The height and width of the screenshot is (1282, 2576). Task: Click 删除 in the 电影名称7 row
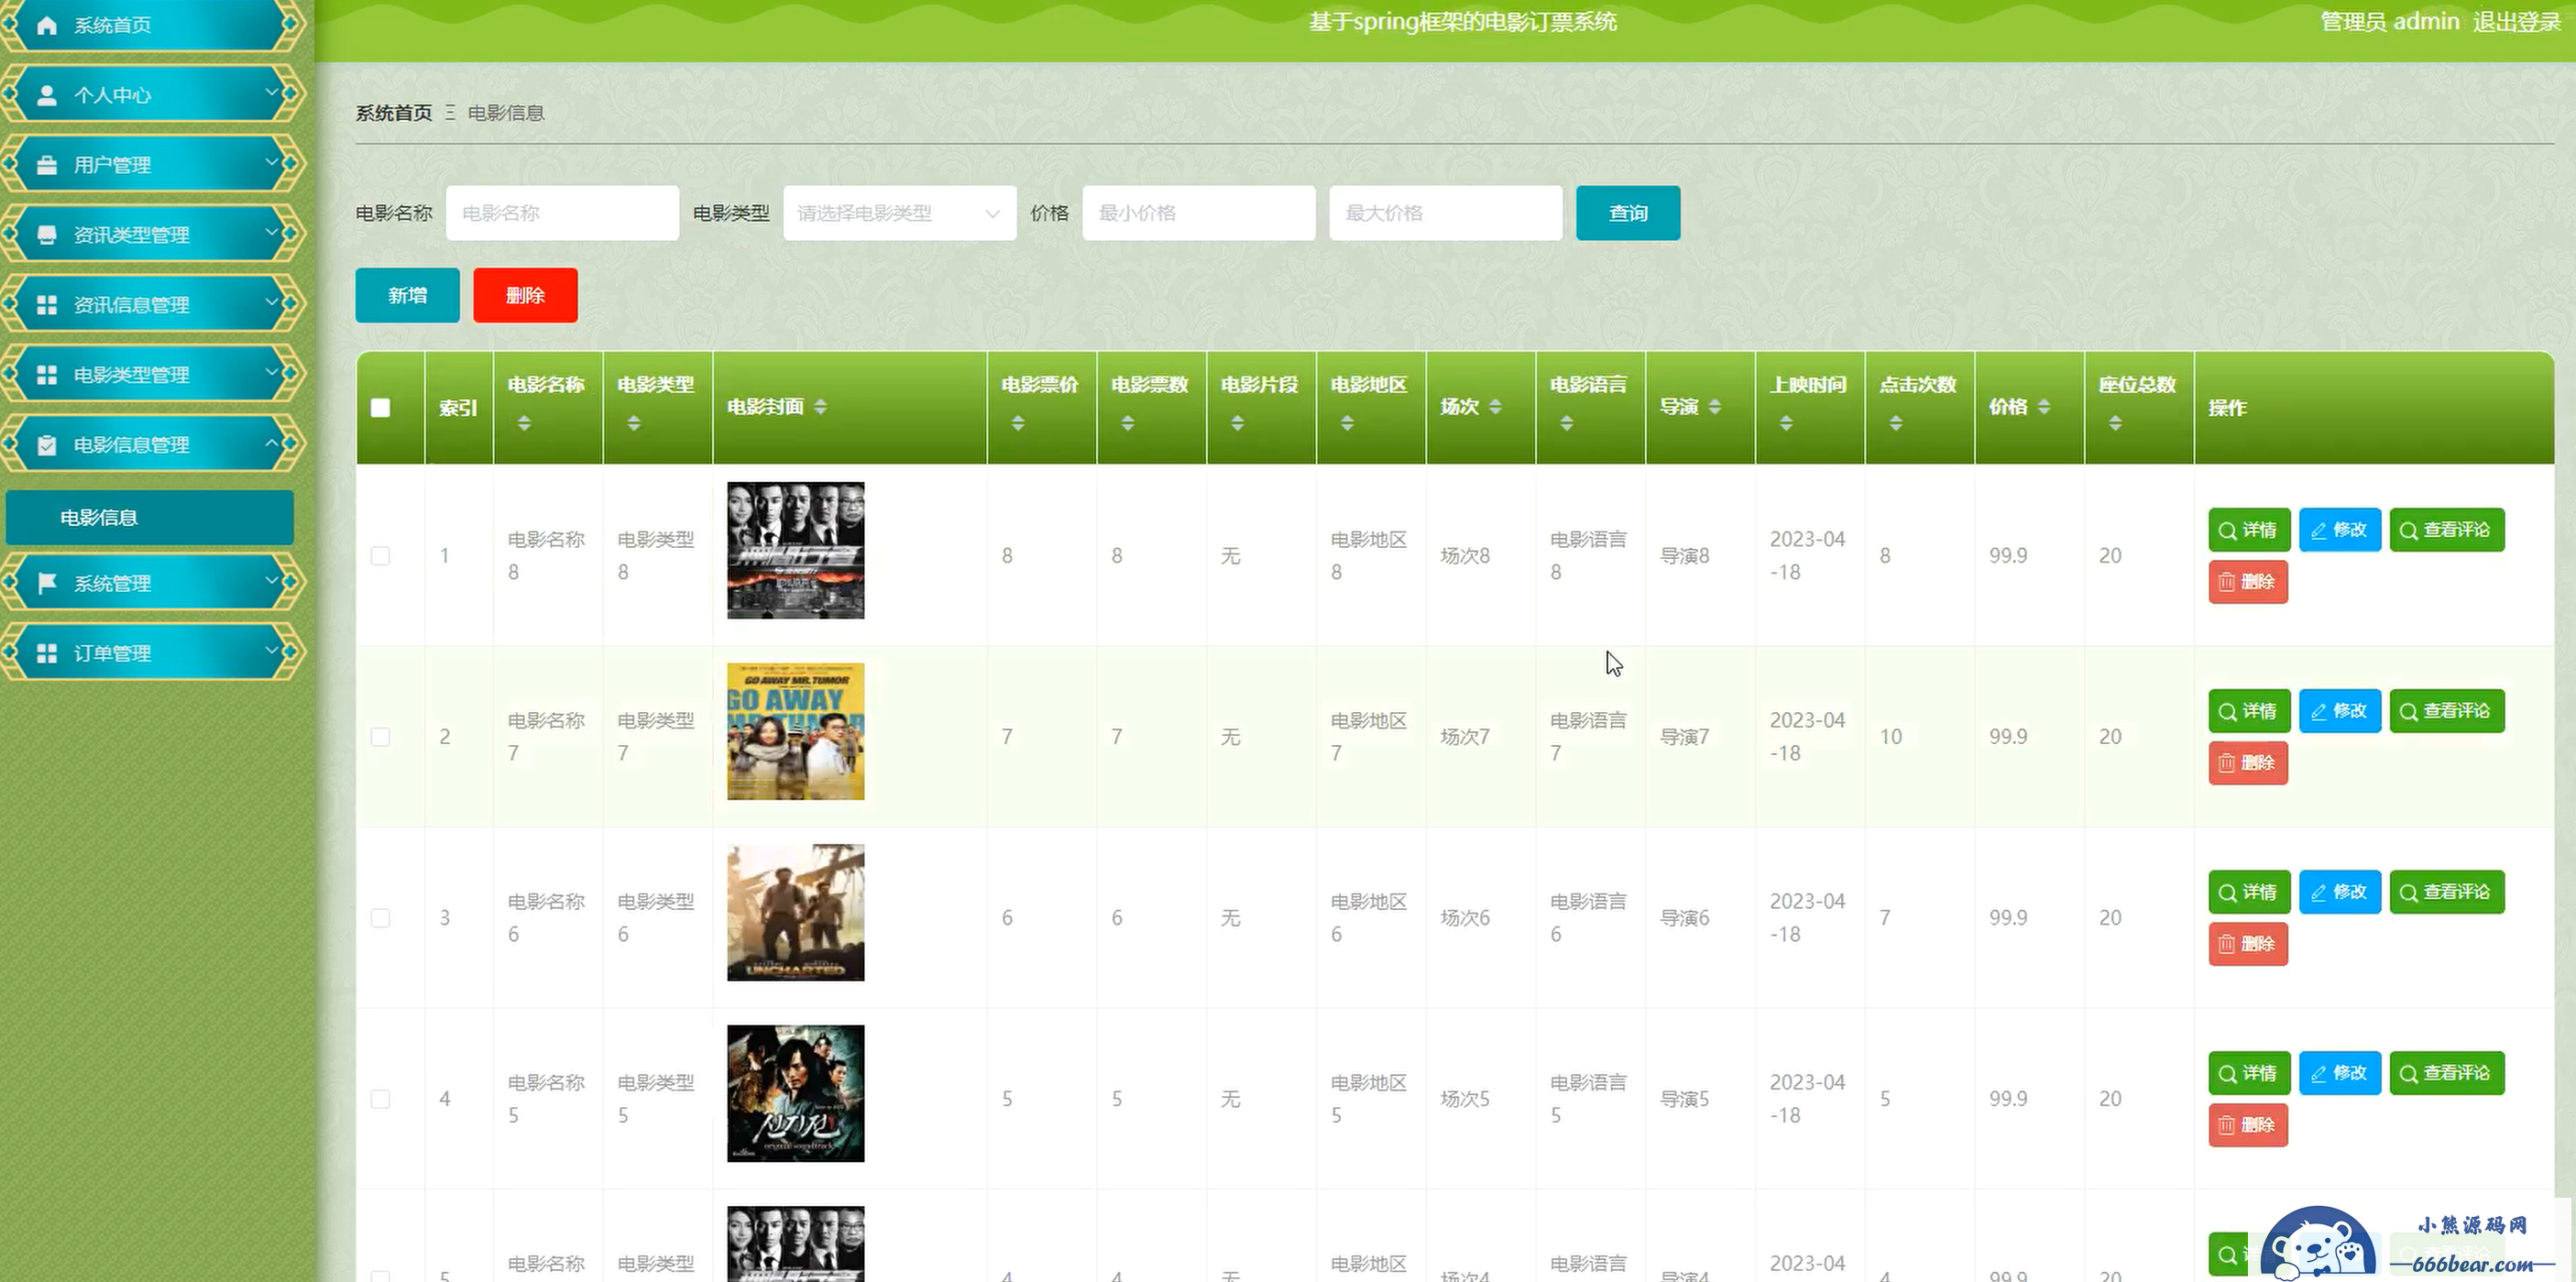click(2248, 763)
